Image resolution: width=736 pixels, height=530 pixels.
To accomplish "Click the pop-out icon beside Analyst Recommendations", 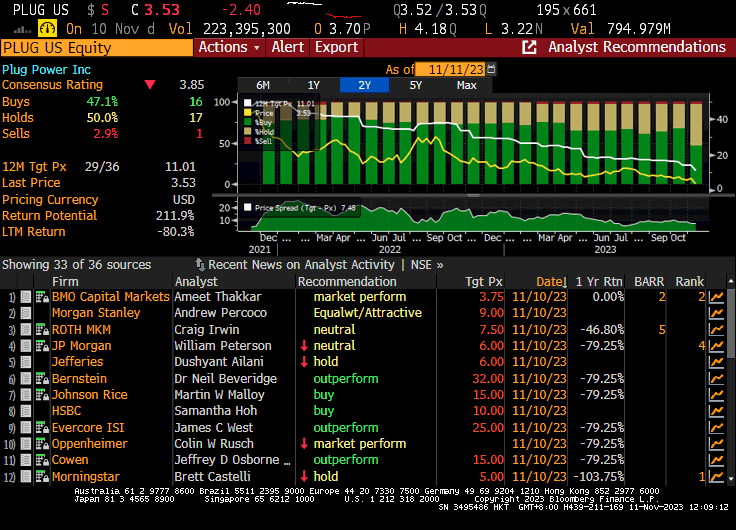I will pyautogui.click(x=529, y=47).
